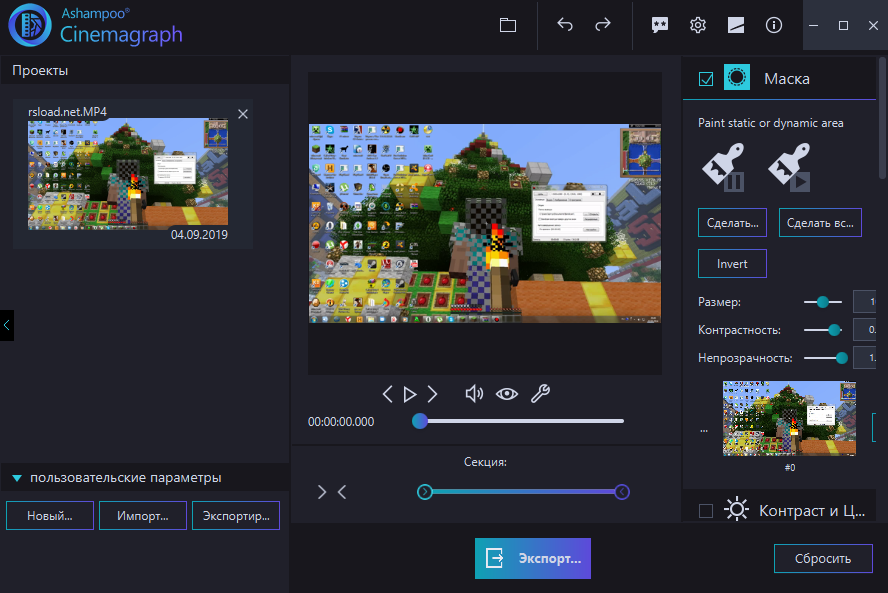Click the playback position slider handle
888x593 pixels.
(x=420, y=421)
